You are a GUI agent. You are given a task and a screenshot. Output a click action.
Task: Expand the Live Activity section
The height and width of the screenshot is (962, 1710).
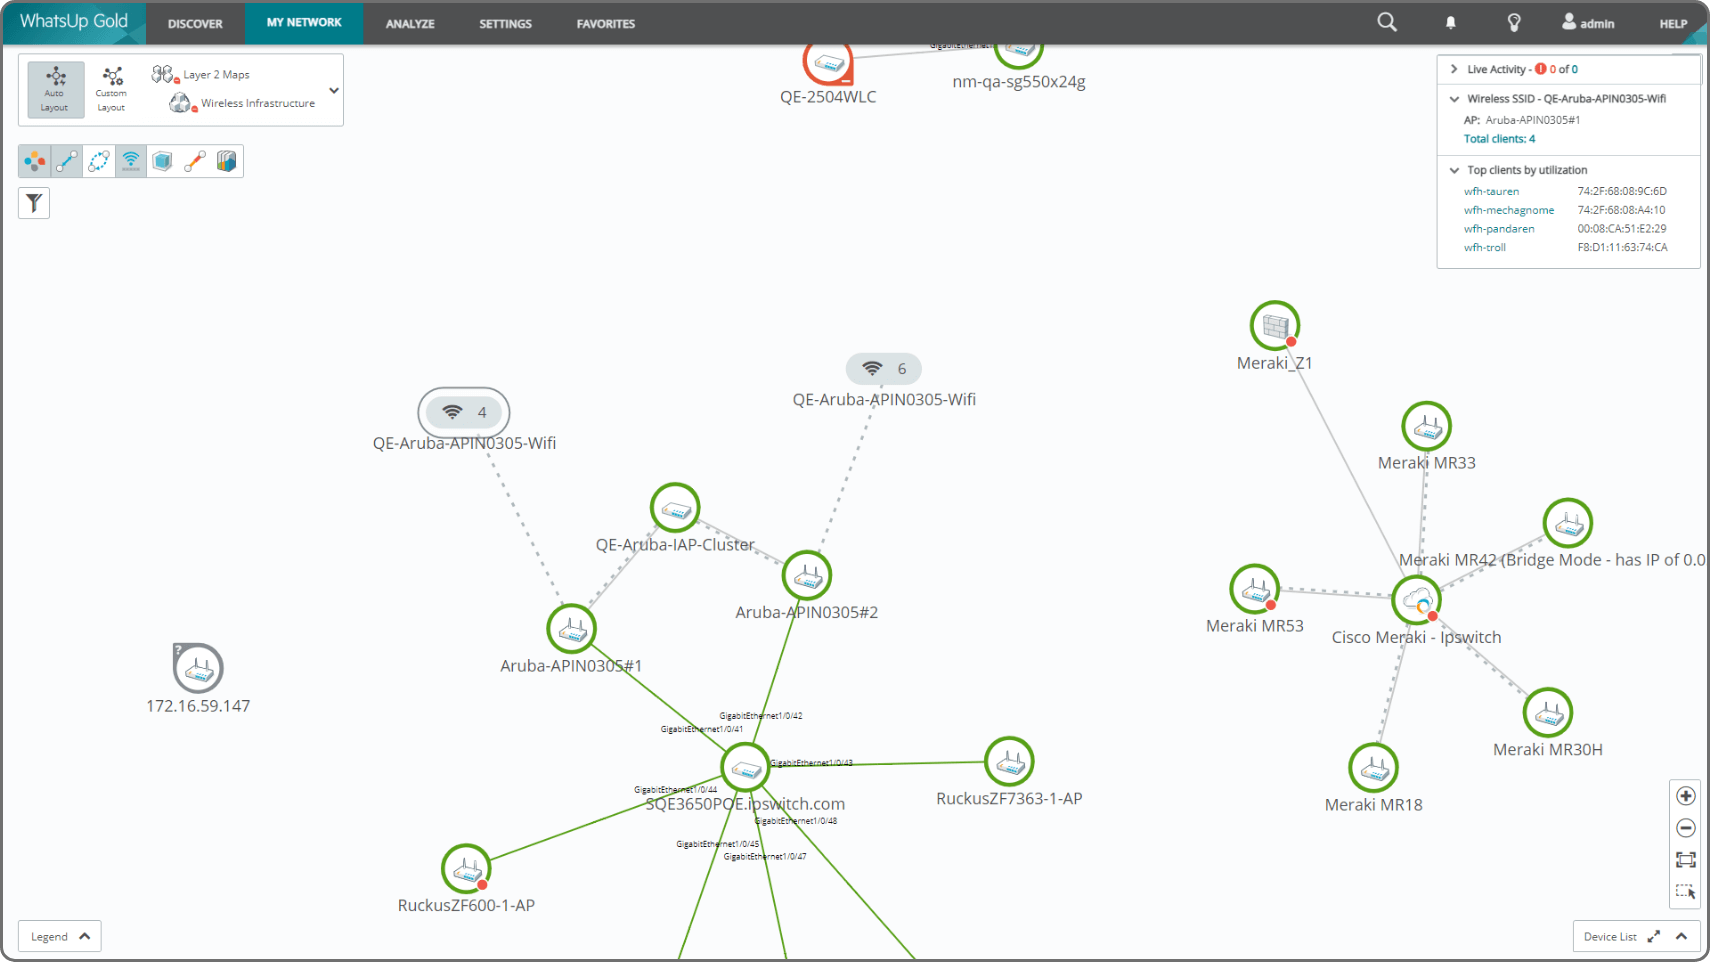[1453, 68]
